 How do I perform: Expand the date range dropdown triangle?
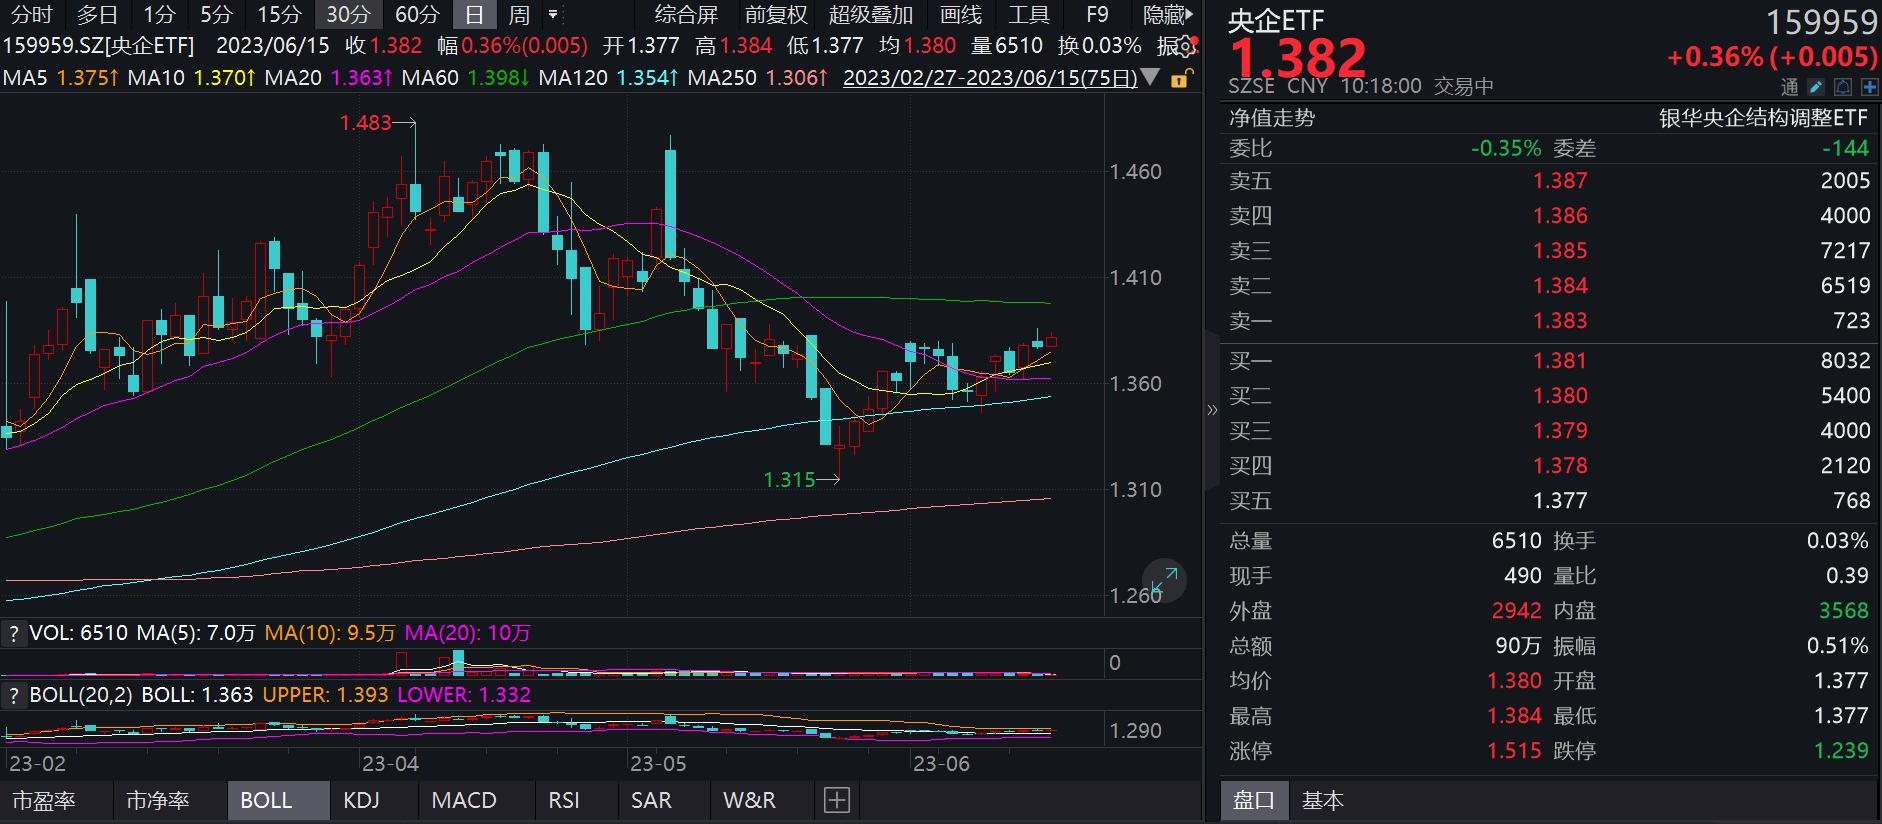(1150, 76)
